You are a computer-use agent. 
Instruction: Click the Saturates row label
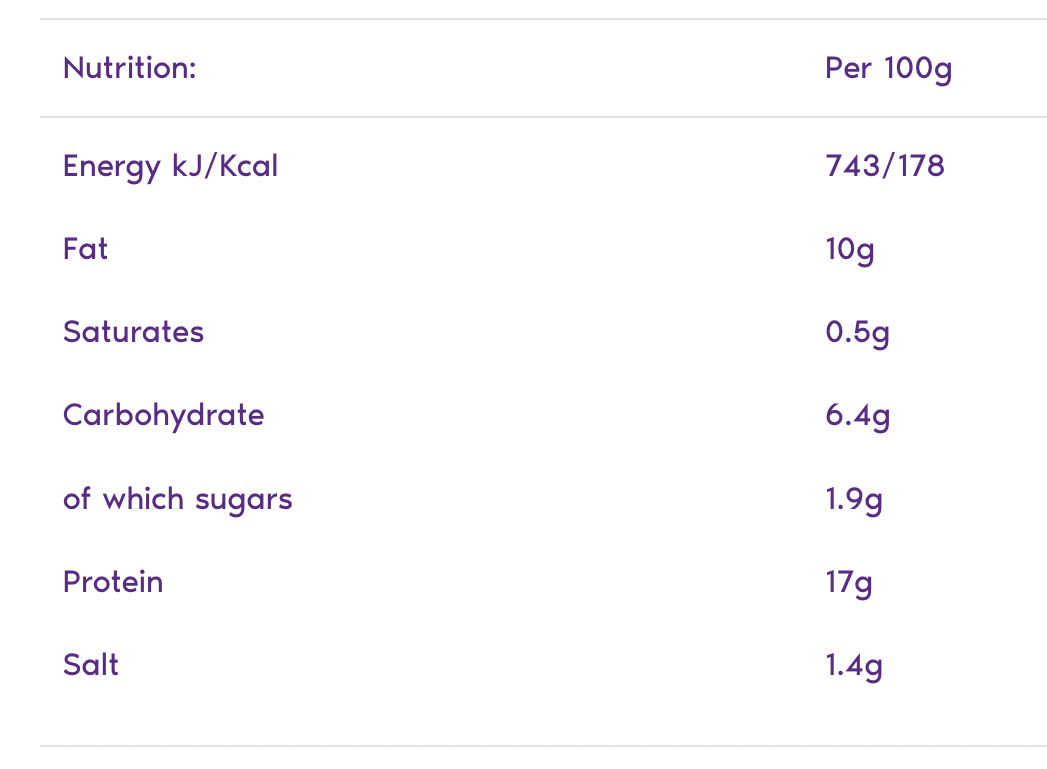point(133,332)
